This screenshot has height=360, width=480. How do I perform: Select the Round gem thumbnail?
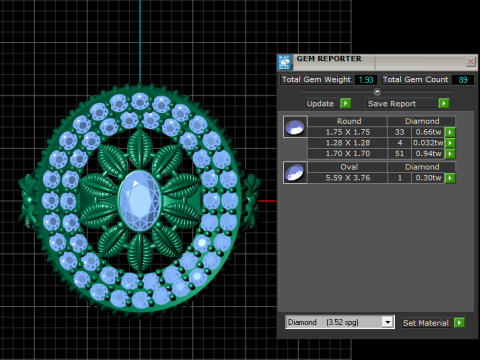(x=295, y=127)
